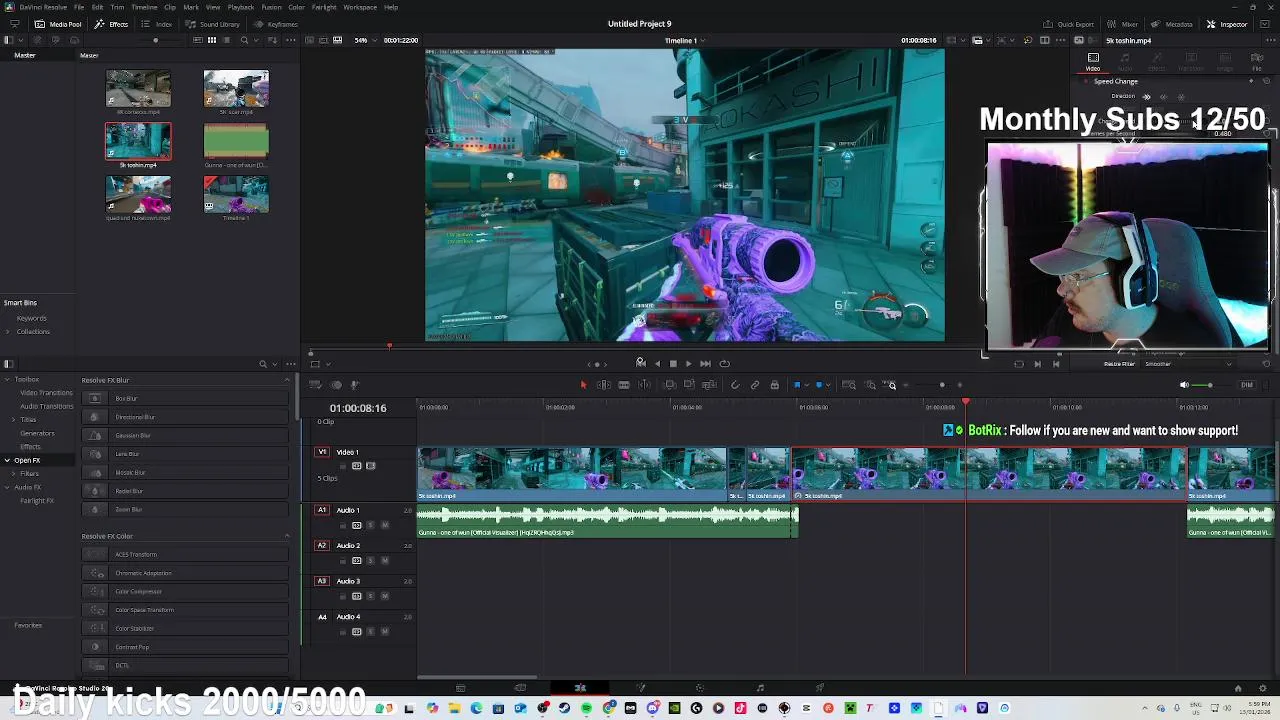Open the Metadata panel
The height and width of the screenshot is (720, 1280).
point(1172,24)
